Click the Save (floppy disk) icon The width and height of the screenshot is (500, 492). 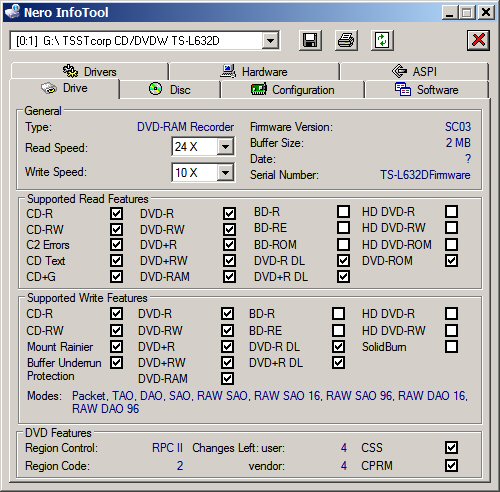click(310, 40)
